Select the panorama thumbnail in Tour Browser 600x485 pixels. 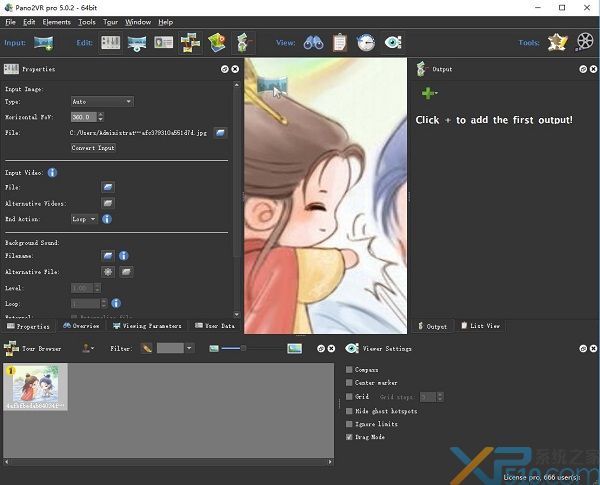(x=36, y=387)
